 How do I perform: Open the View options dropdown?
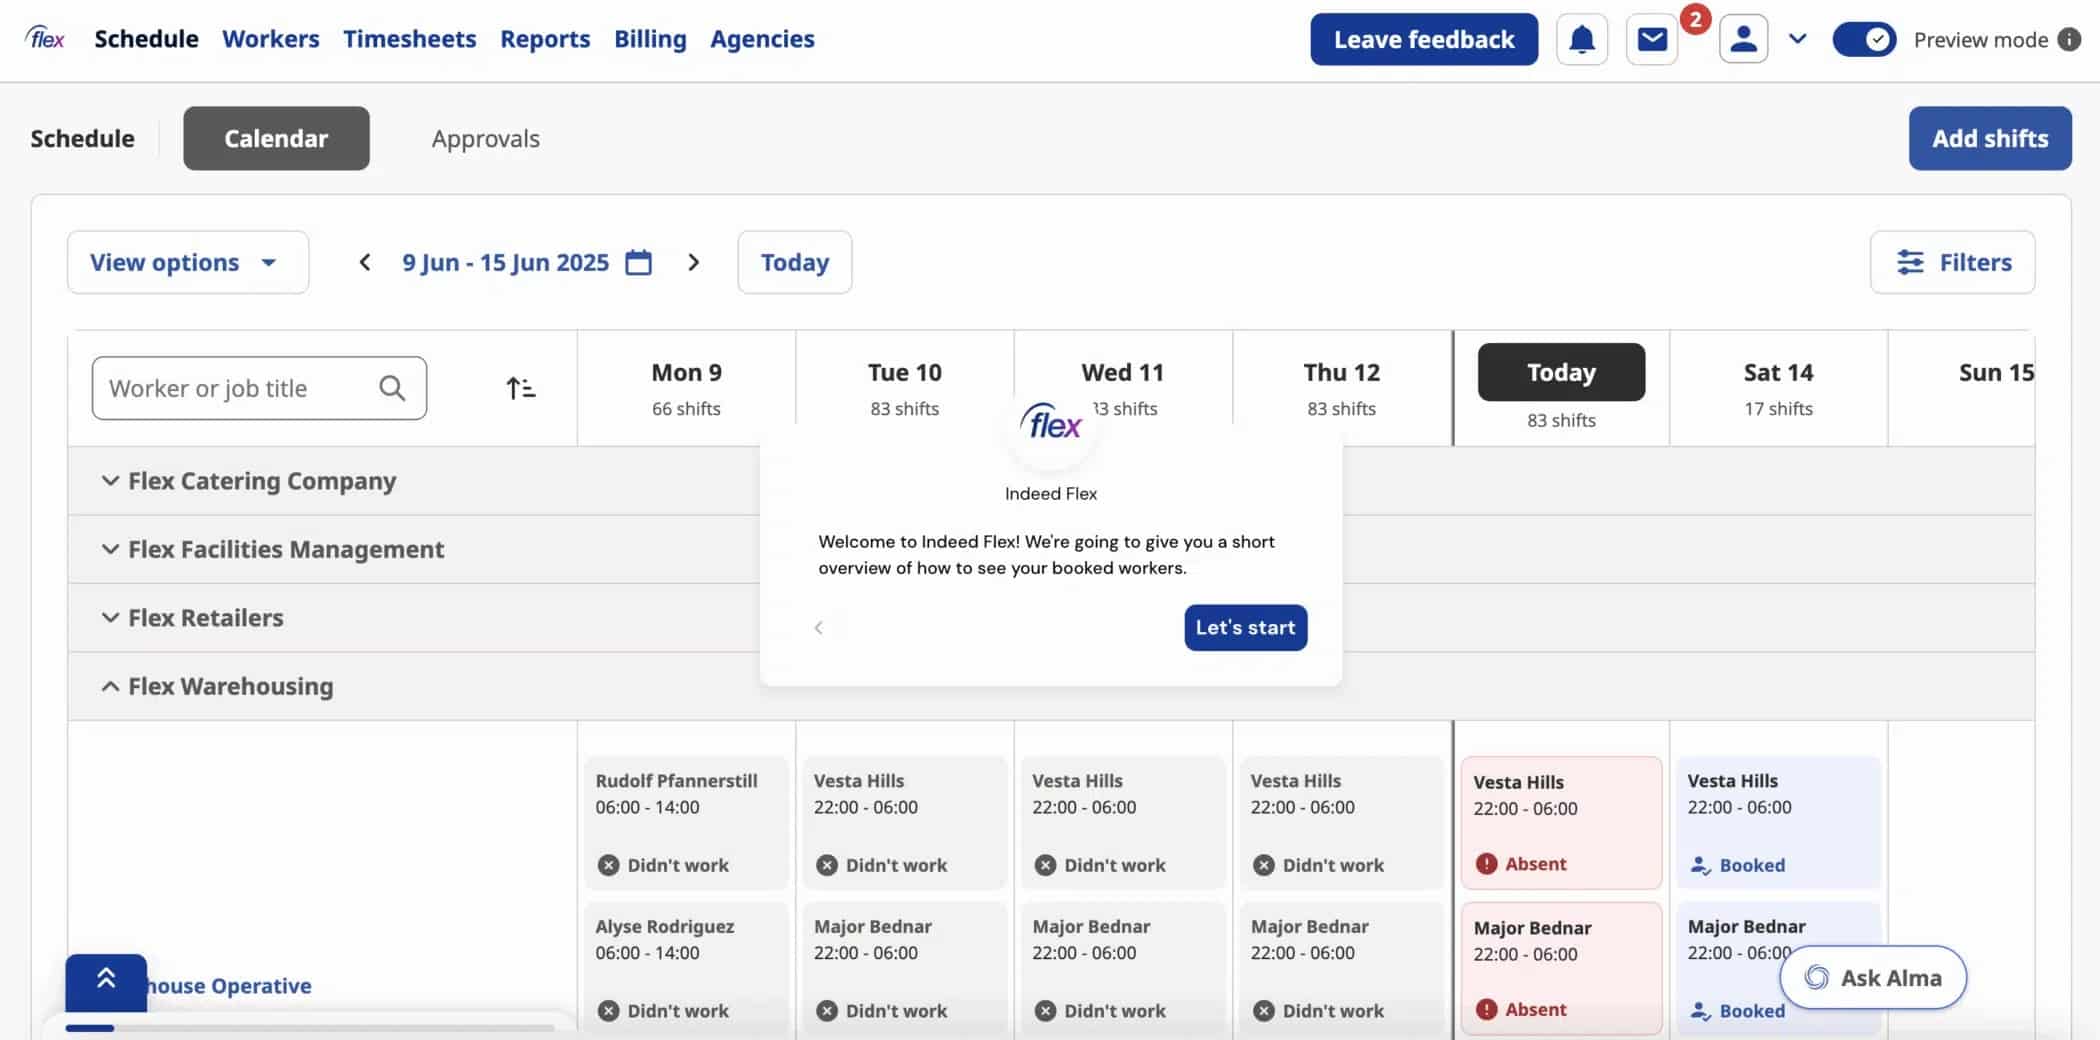(x=187, y=263)
